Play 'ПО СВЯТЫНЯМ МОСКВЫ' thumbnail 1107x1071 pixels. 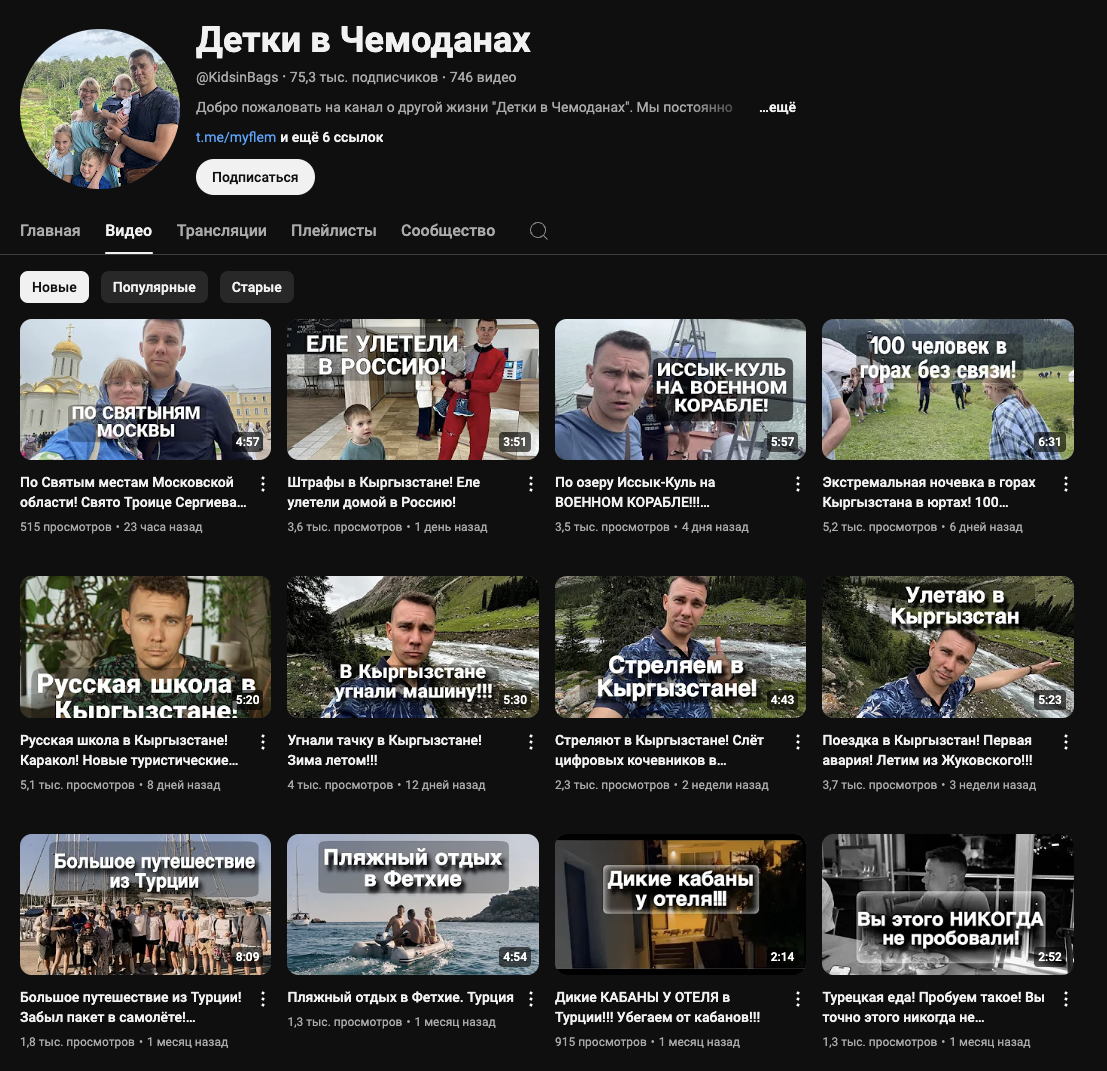click(x=145, y=390)
